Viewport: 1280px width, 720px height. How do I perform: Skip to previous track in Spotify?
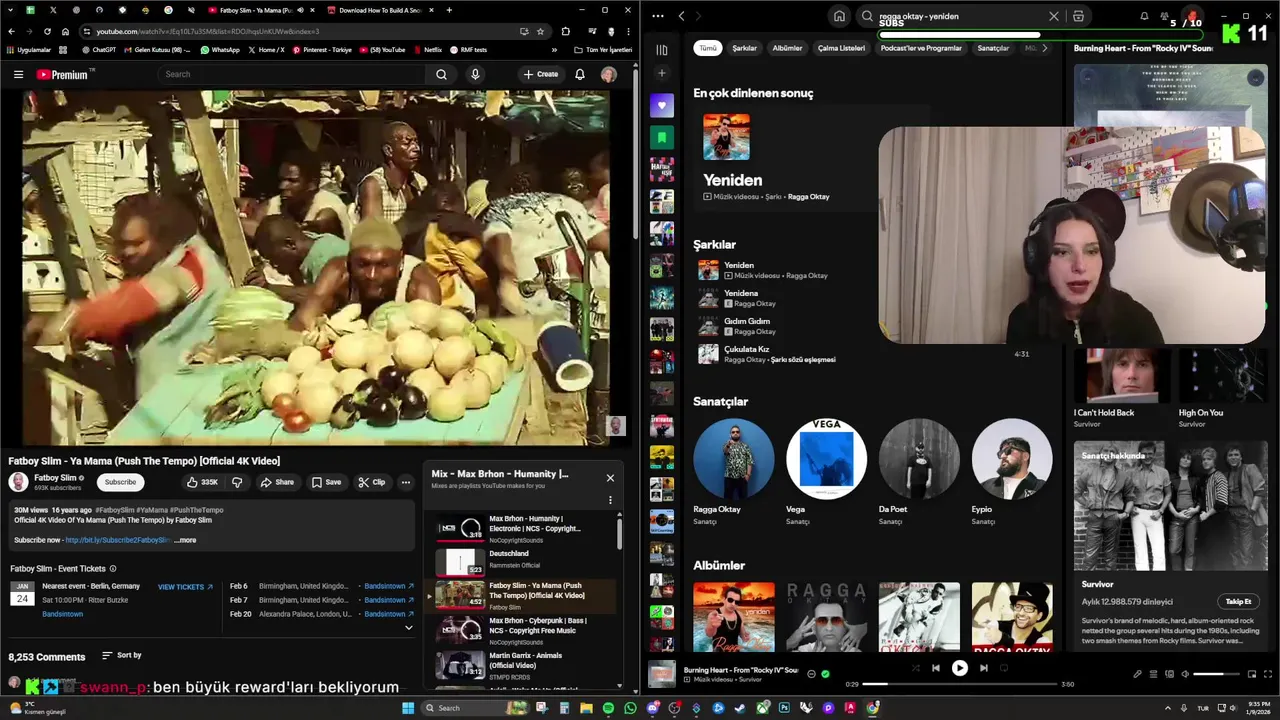pos(935,668)
